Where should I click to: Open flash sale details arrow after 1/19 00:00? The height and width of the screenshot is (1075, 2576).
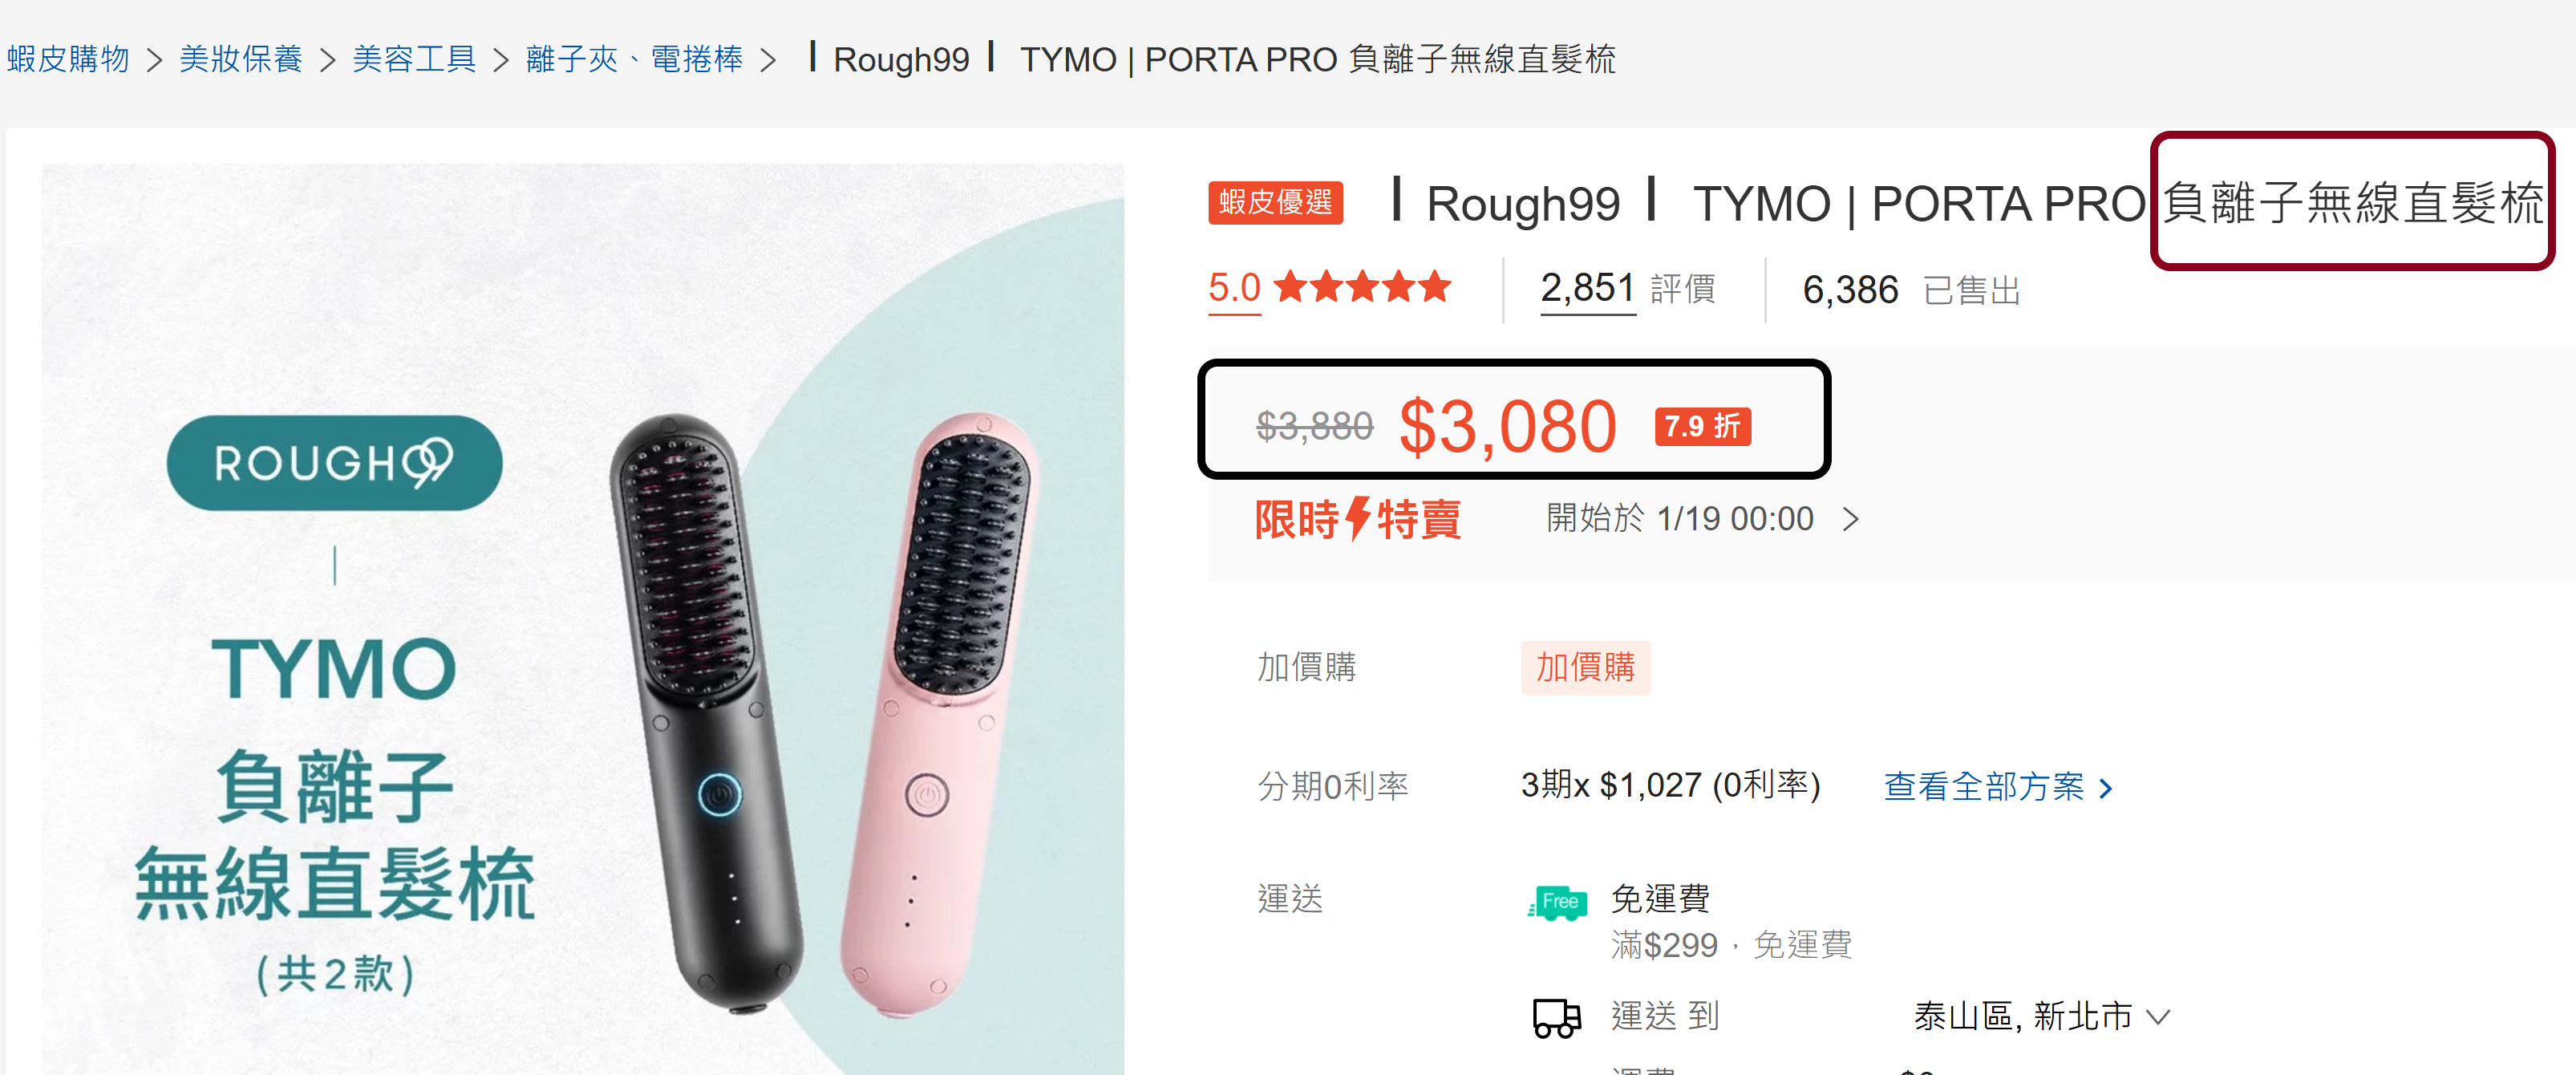(1850, 519)
